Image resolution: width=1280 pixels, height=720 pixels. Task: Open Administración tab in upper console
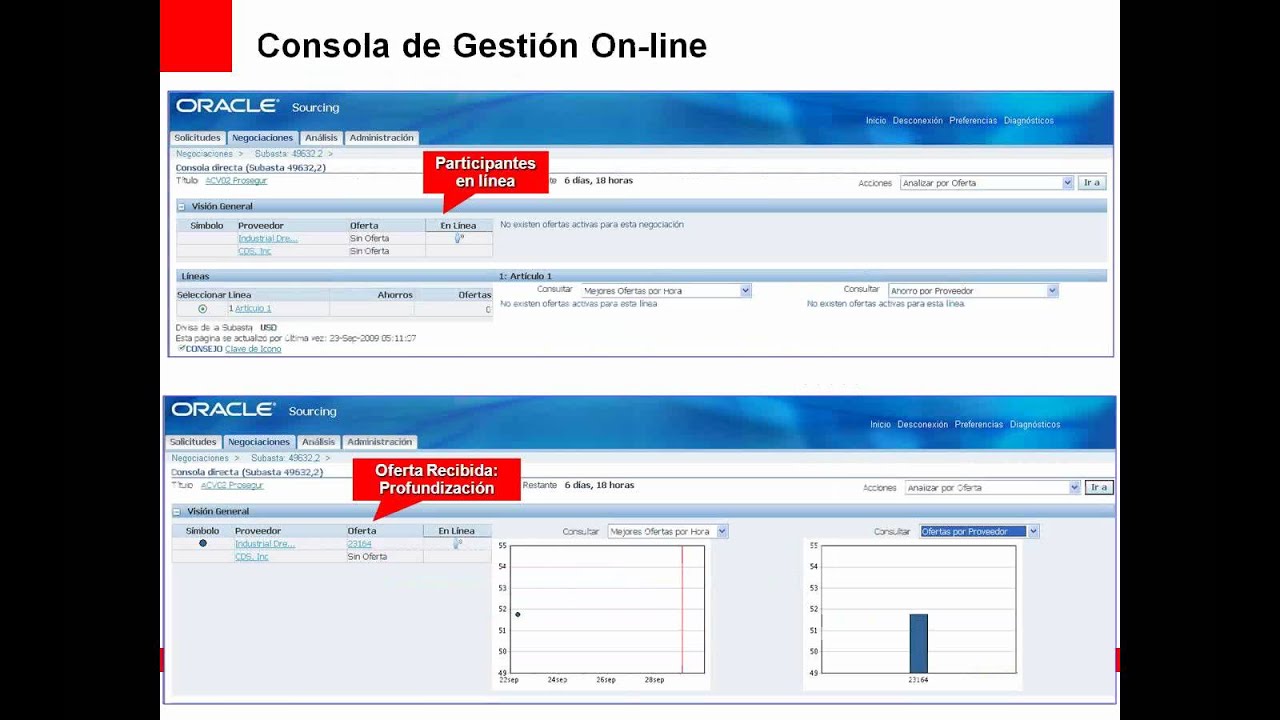[382, 138]
